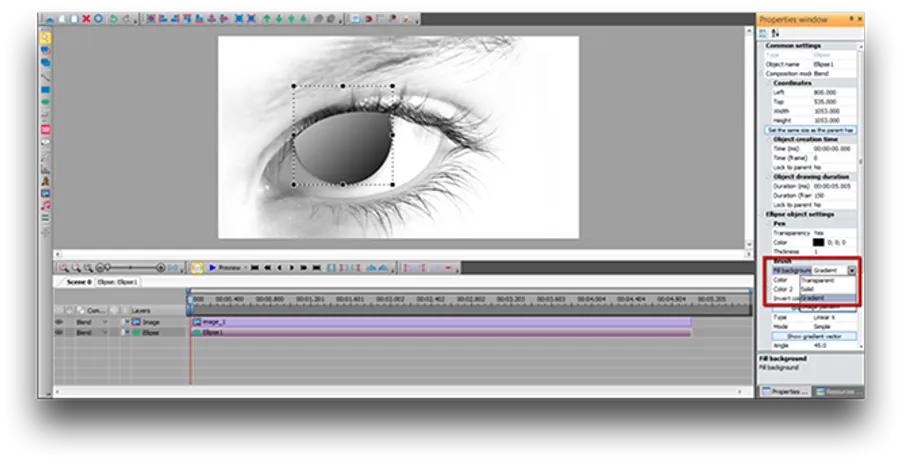Click the third zoom magnifier icon above timeline
This screenshot has height=459, width=900.
88,268
